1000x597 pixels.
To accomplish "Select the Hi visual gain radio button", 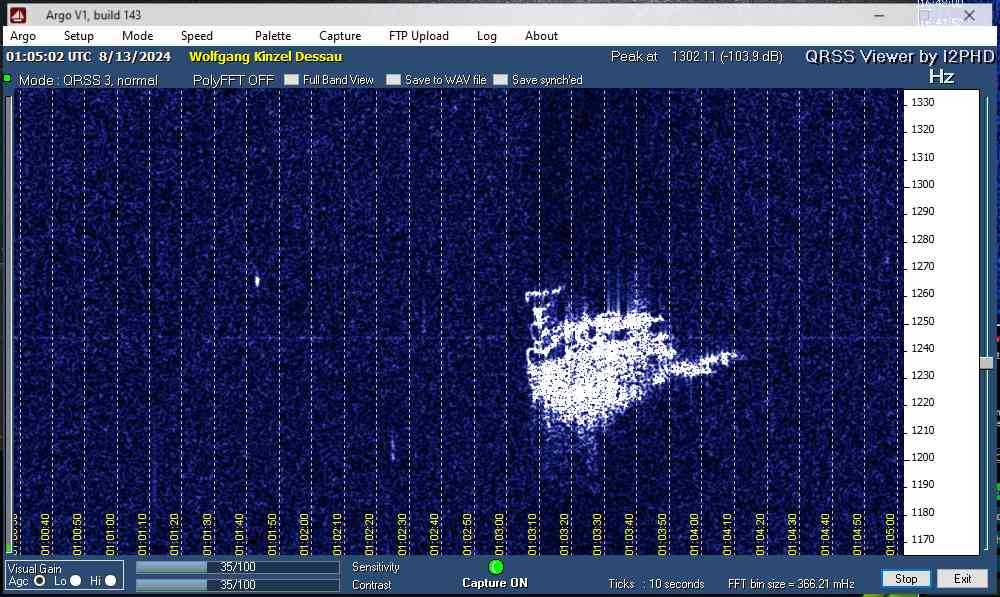I will [110, 581].
